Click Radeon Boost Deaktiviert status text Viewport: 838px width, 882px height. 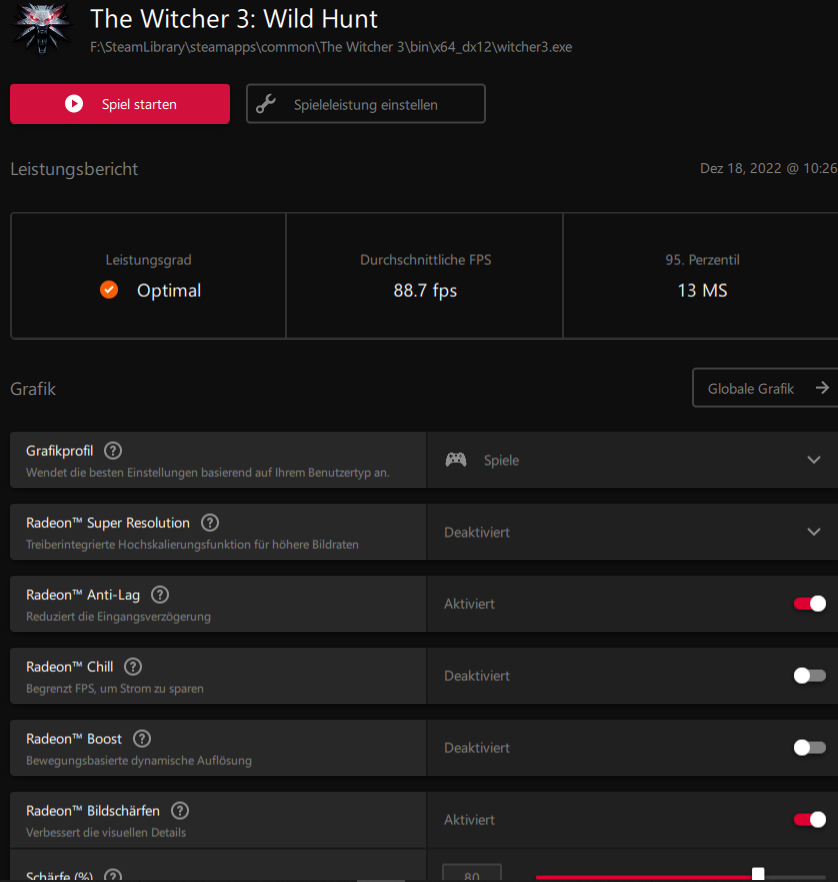477,748
